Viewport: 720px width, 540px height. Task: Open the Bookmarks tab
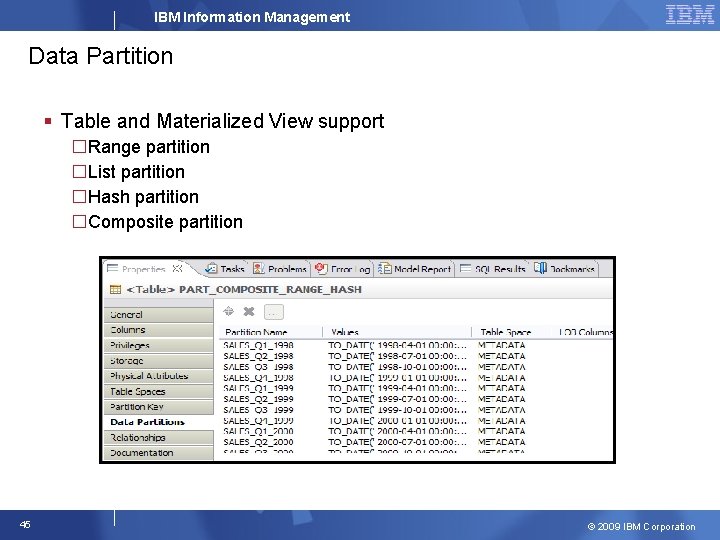pyautogui.click(x=564, y=269)
